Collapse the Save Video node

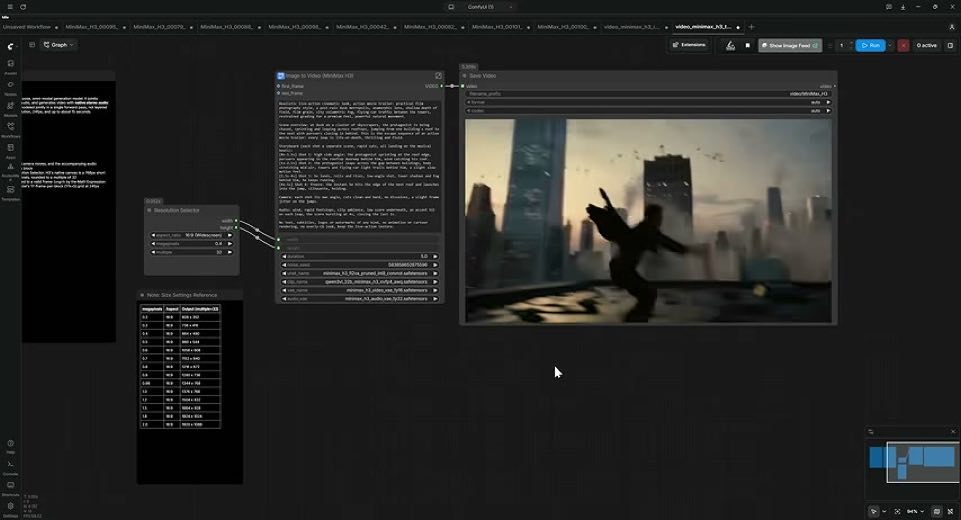[x=465, y=75]
